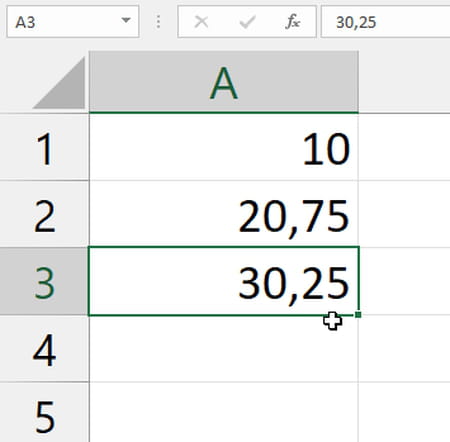Select row 2 header

point(44,214)
